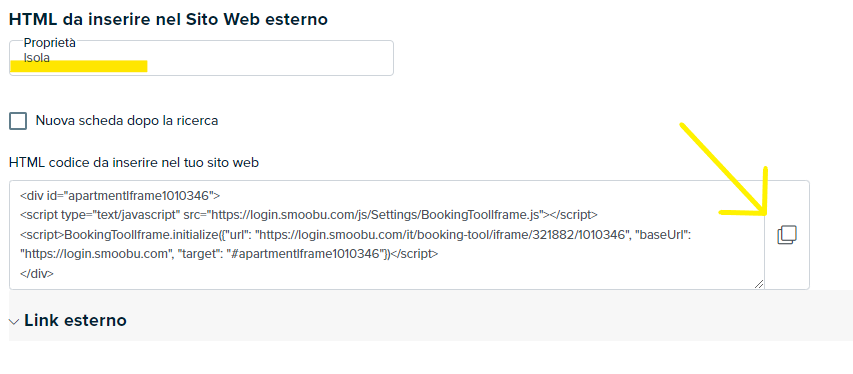Viewport: 853px width, 374px height.
Task: Click the 'Link esterno' section title
Action: 75,320
